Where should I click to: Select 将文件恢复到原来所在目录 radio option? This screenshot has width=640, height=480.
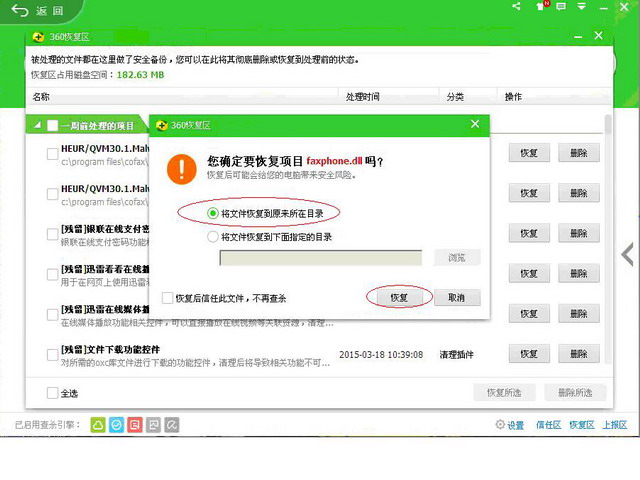click(x=213, y=213)
